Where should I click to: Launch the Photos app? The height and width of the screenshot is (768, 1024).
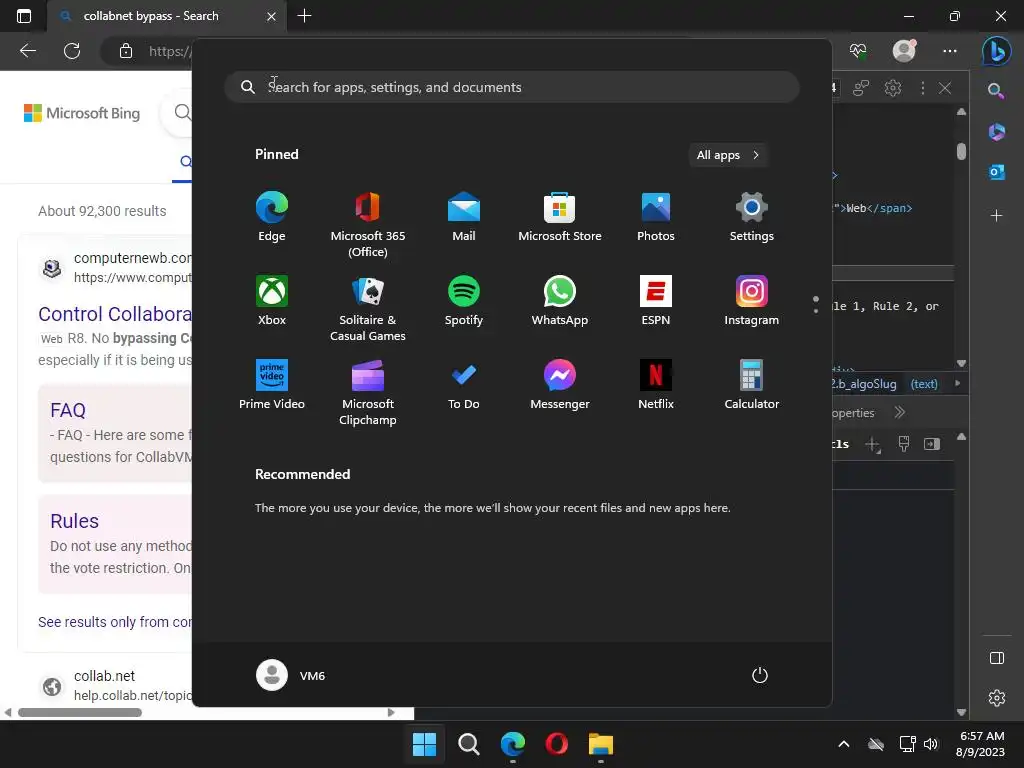[x=656, y=217]
